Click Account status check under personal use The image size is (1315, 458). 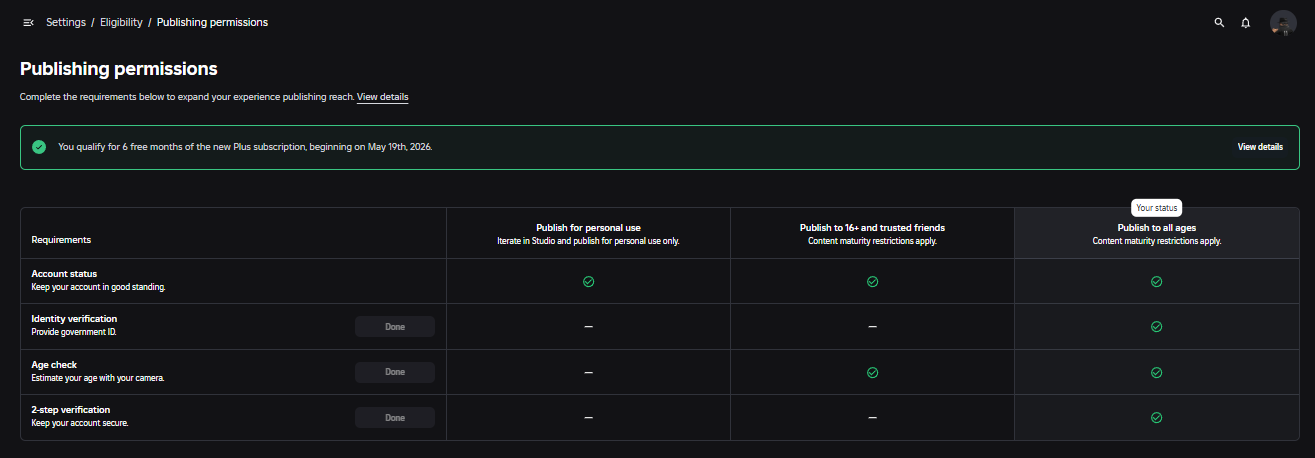[588, 282]
